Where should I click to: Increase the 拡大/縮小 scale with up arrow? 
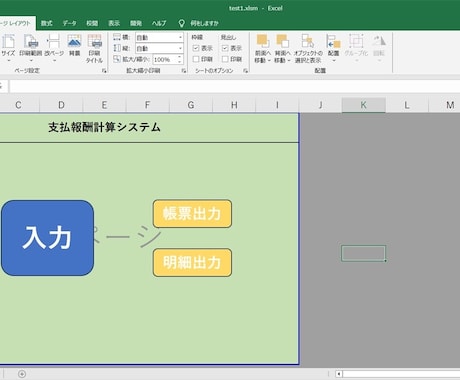[x=180, y=57]
